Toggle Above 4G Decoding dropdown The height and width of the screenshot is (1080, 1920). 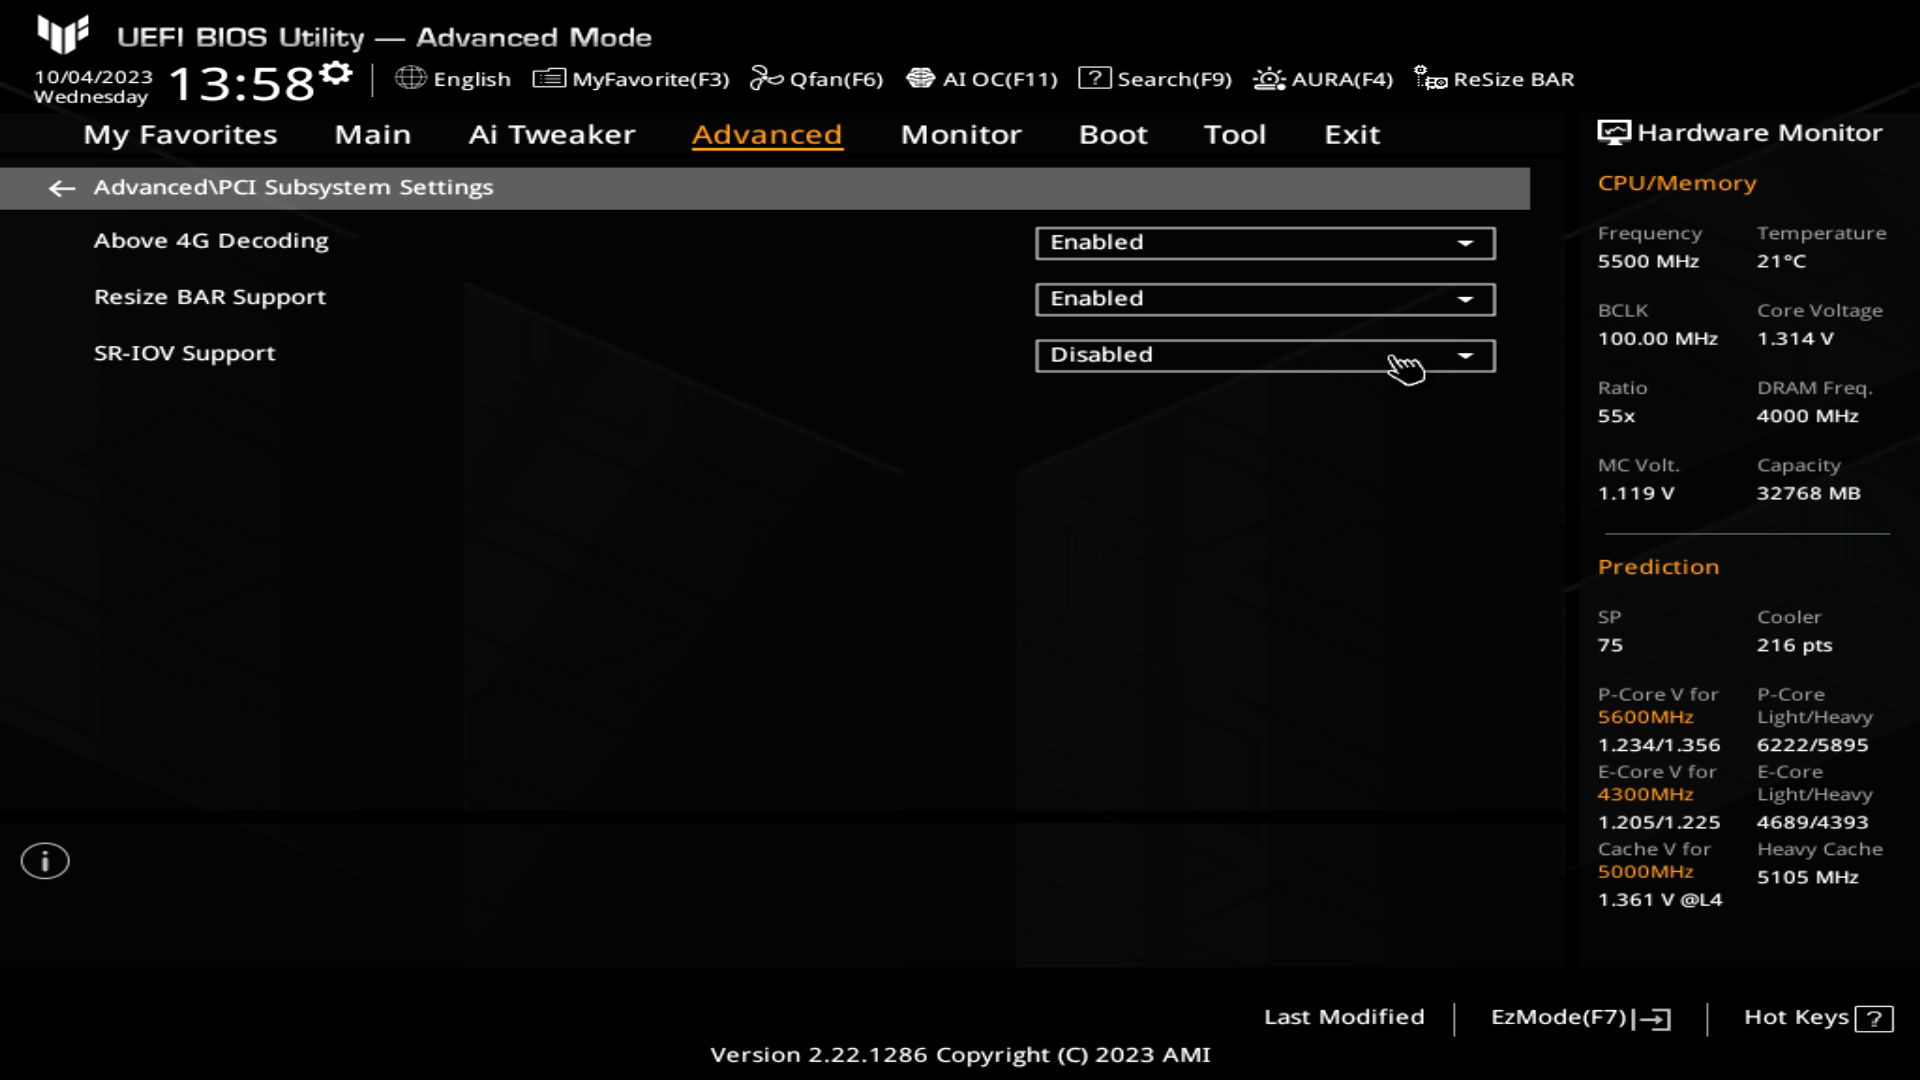(x=1465, y=241)
